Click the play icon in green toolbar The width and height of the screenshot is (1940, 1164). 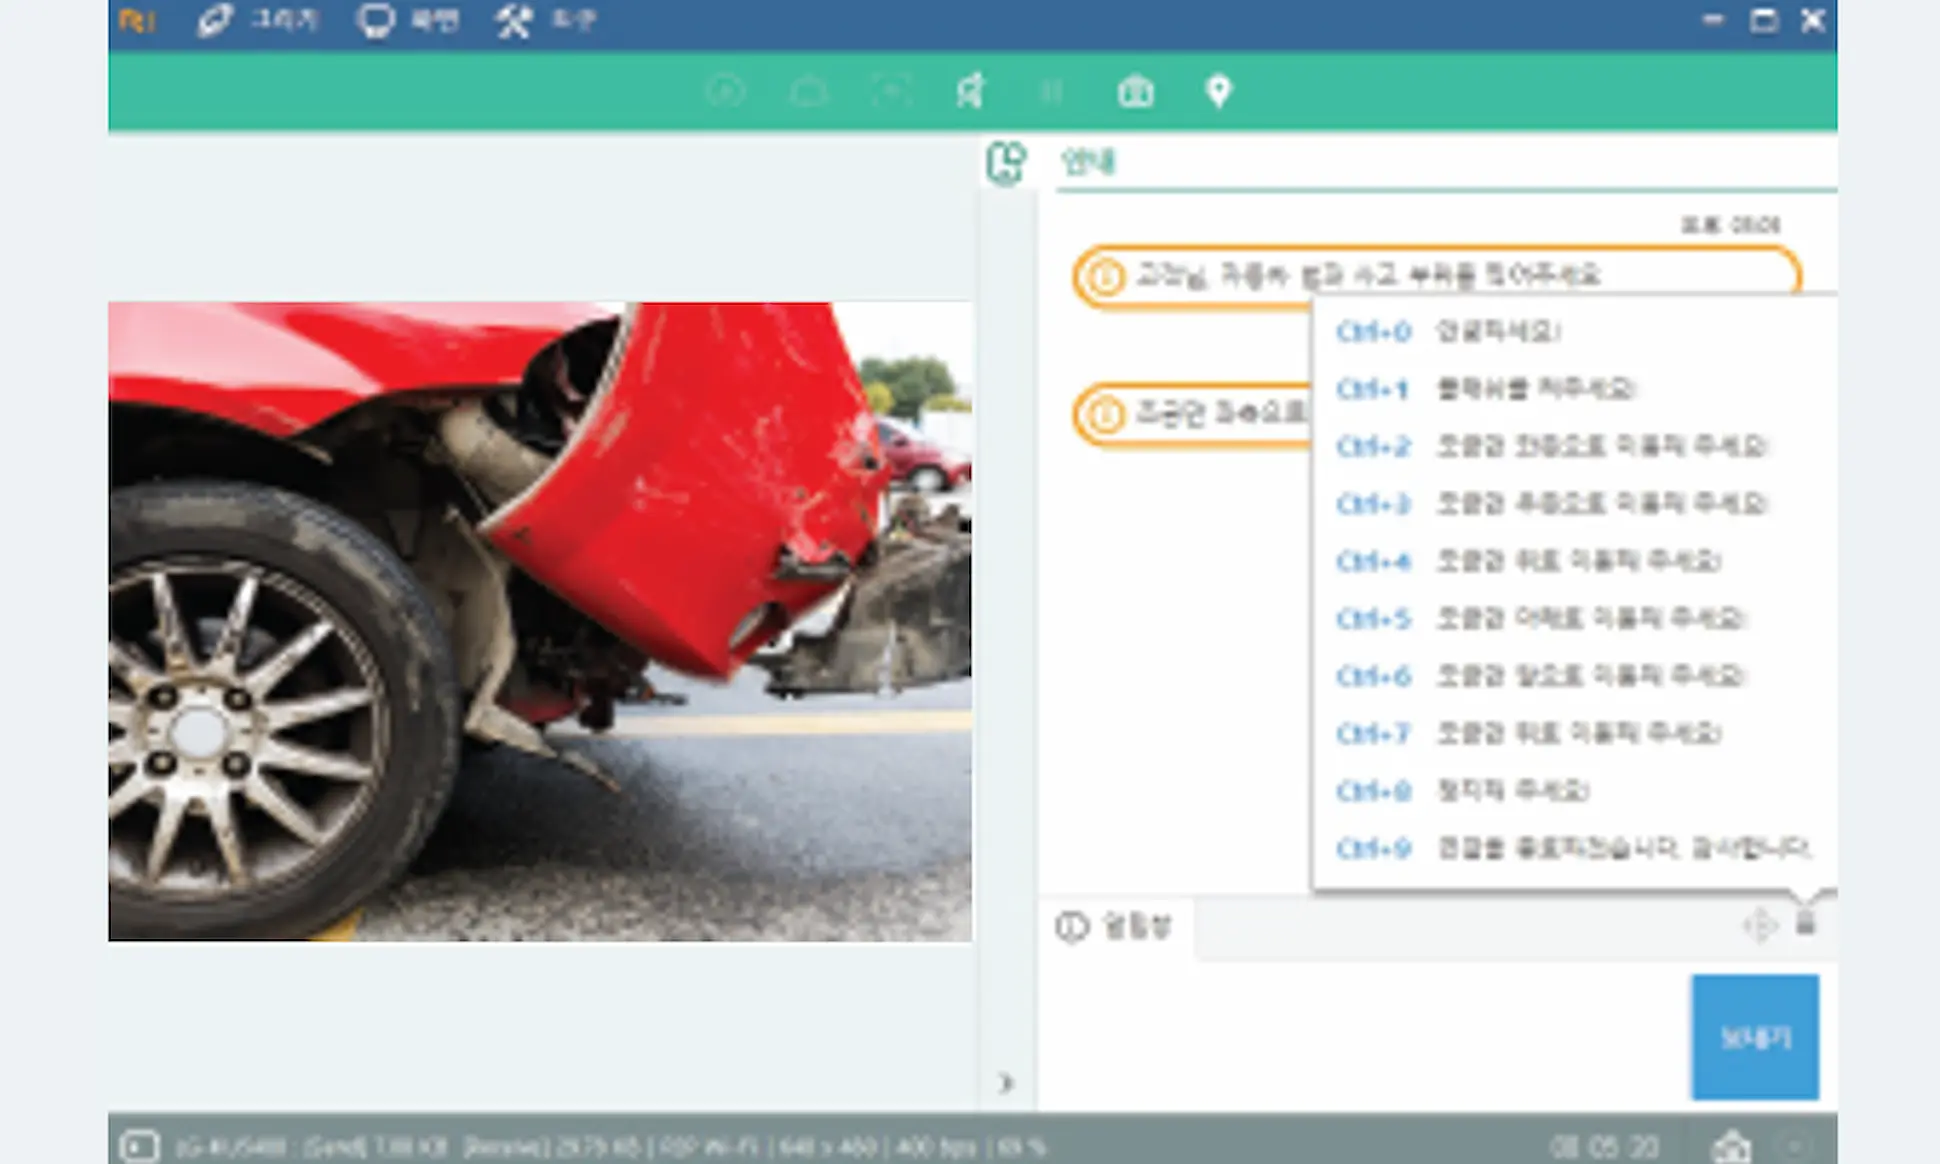pos(725,92)
